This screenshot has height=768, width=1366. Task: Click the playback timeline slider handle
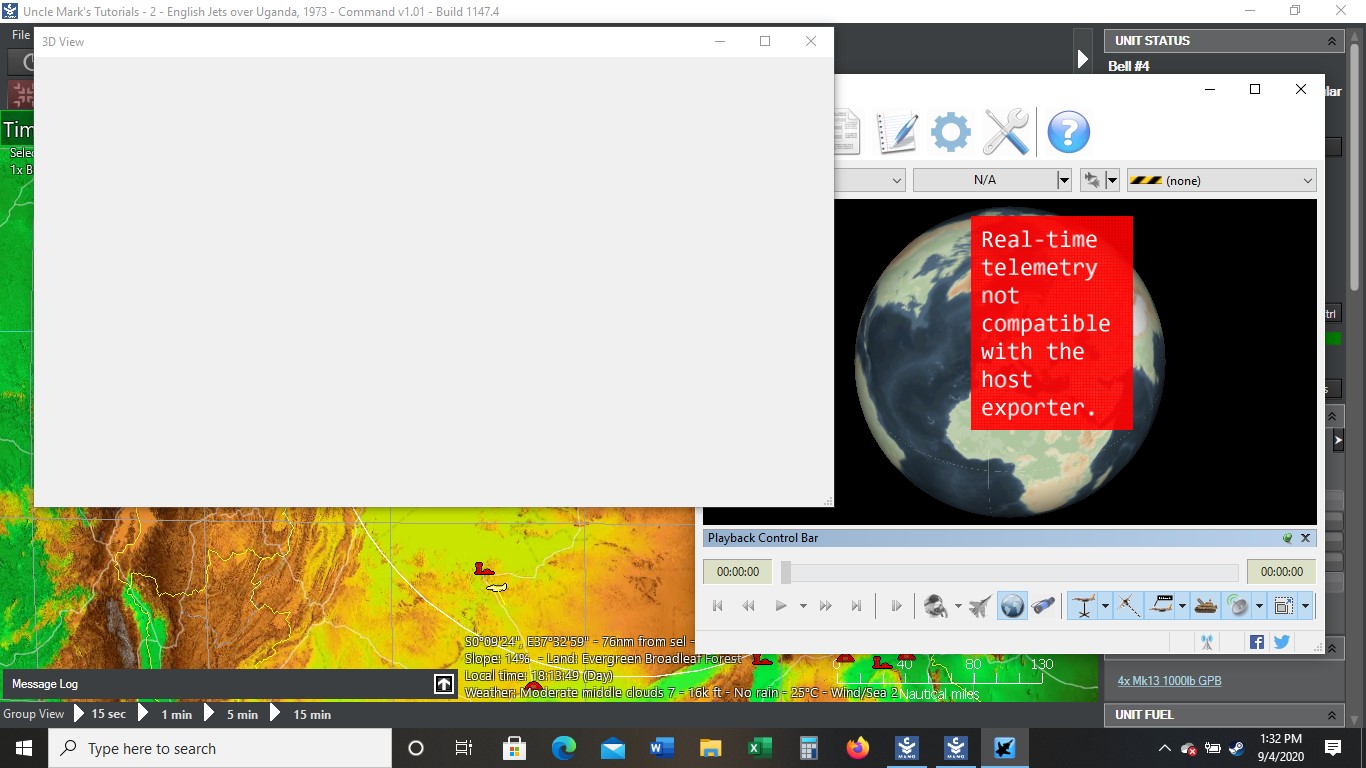[786, 572]
